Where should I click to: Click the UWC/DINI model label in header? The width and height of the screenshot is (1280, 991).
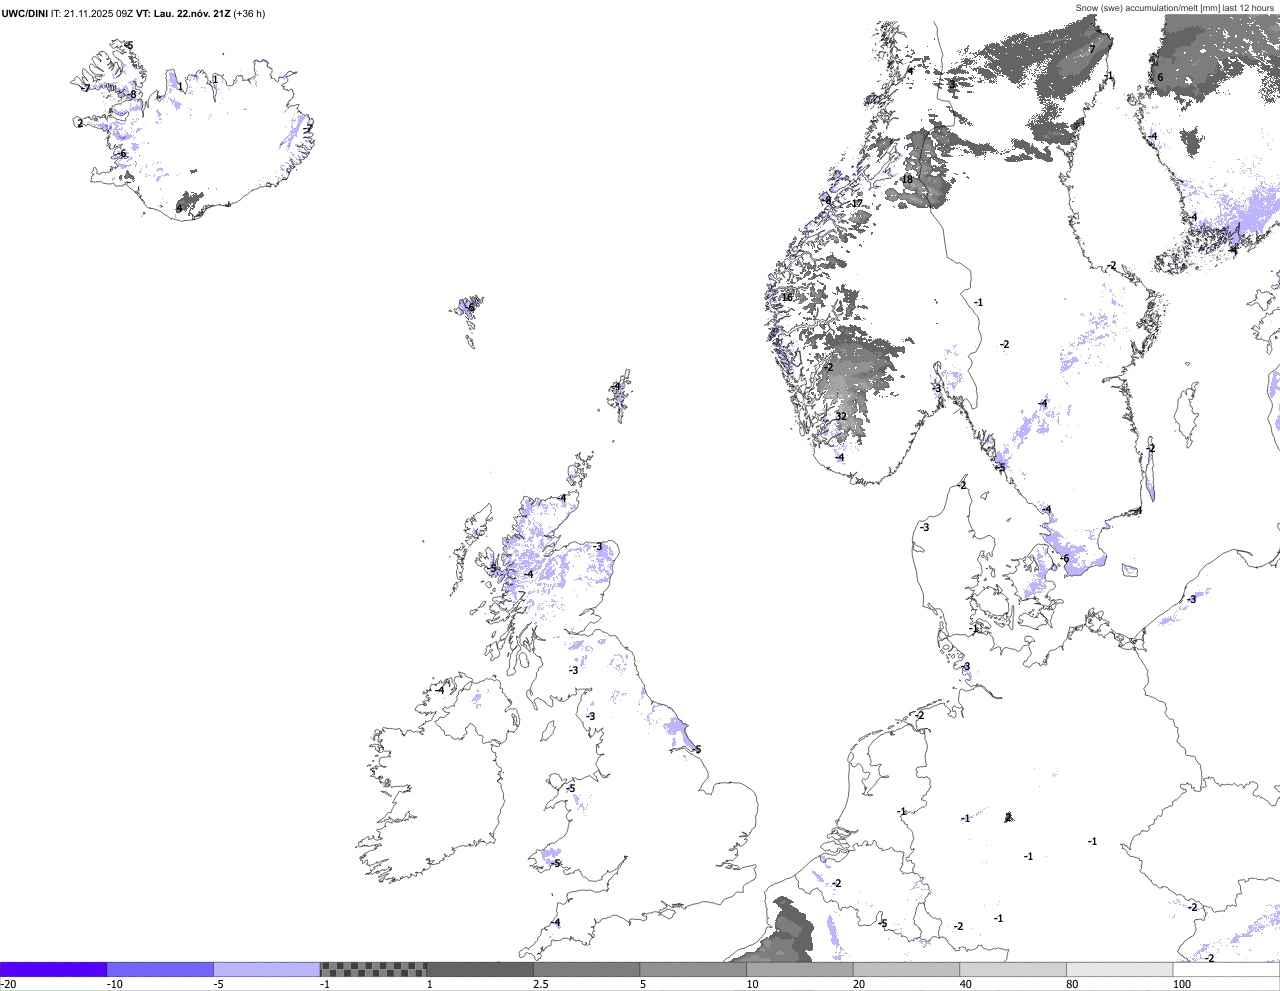(x=25, y=13)
